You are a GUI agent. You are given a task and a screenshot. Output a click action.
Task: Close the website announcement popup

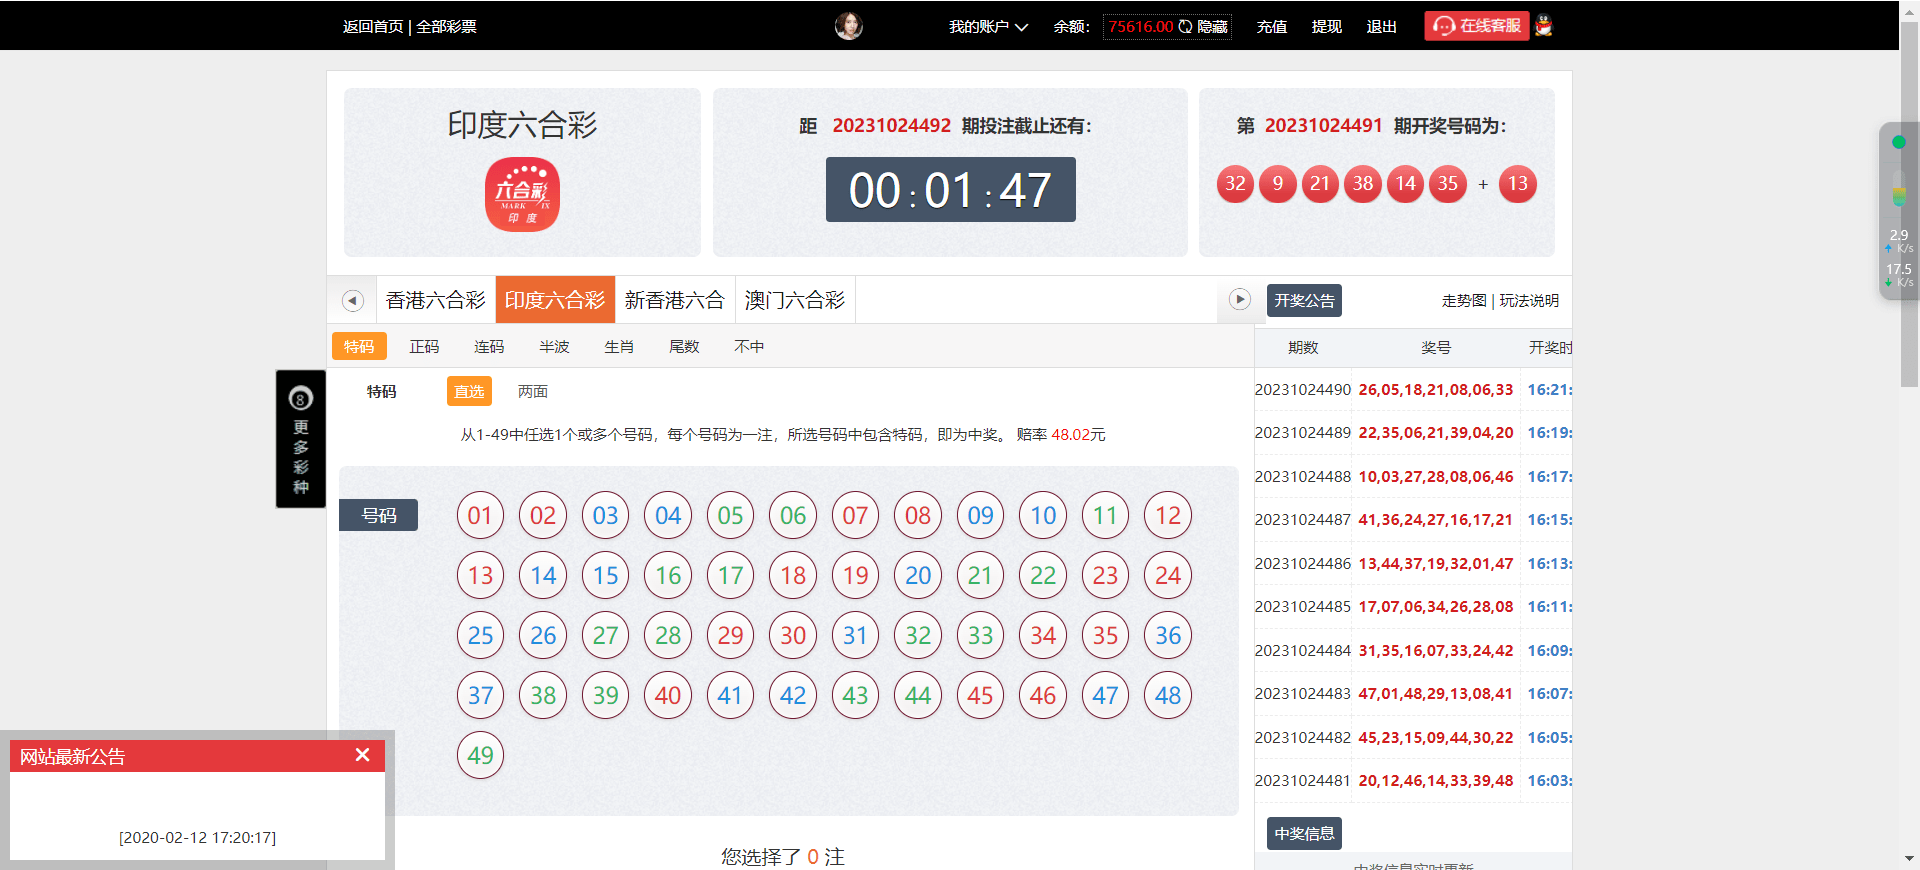(x=362, y=755)
